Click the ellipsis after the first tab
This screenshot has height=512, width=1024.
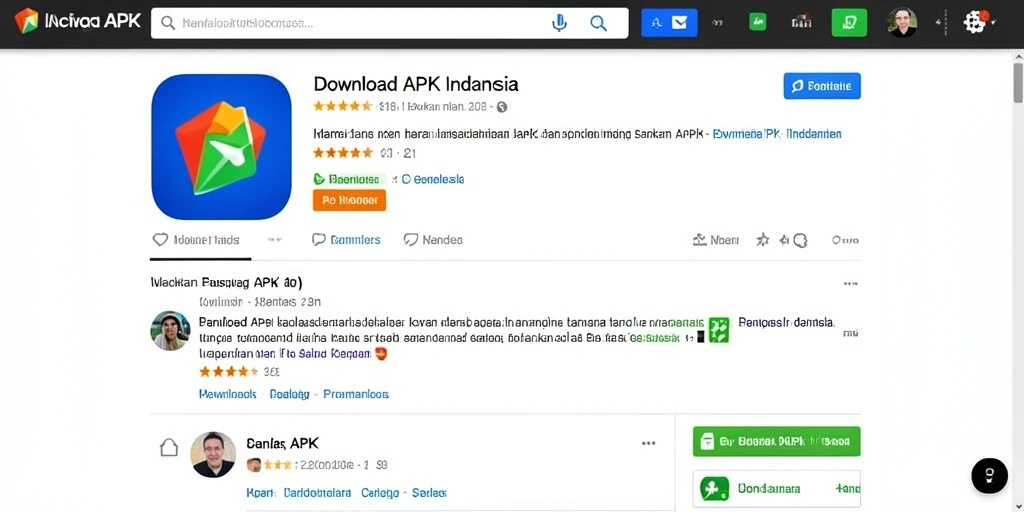pyautogui.click(x=275, y=240)
